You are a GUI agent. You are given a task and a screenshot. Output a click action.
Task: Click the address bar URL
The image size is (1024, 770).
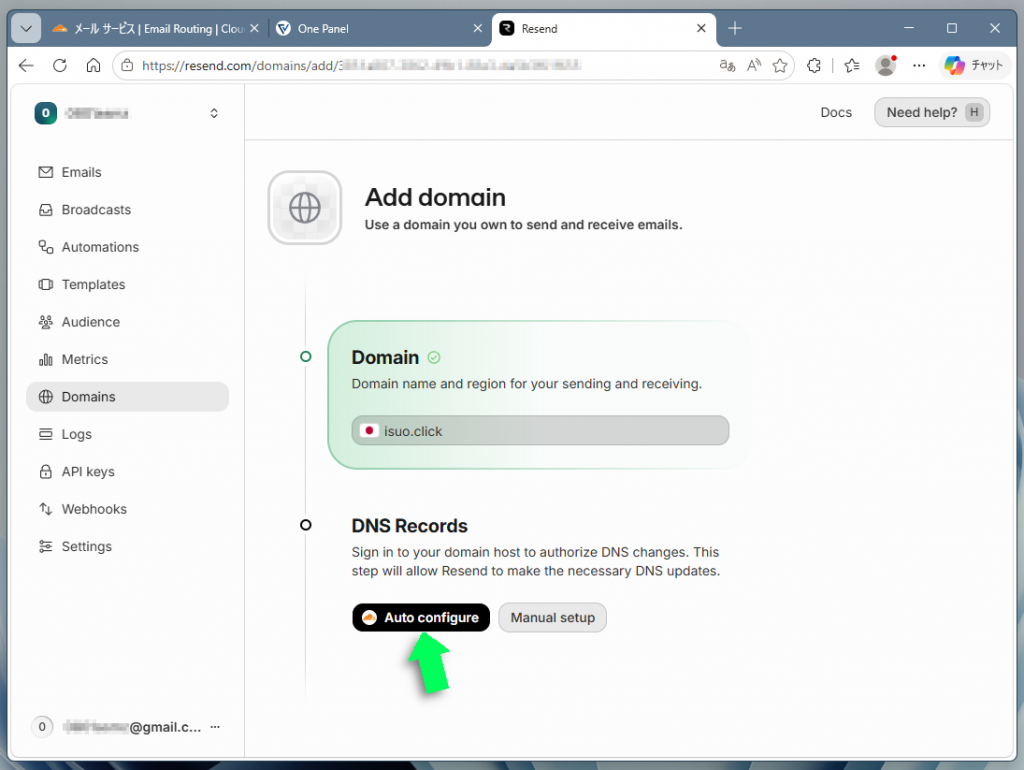361,65
